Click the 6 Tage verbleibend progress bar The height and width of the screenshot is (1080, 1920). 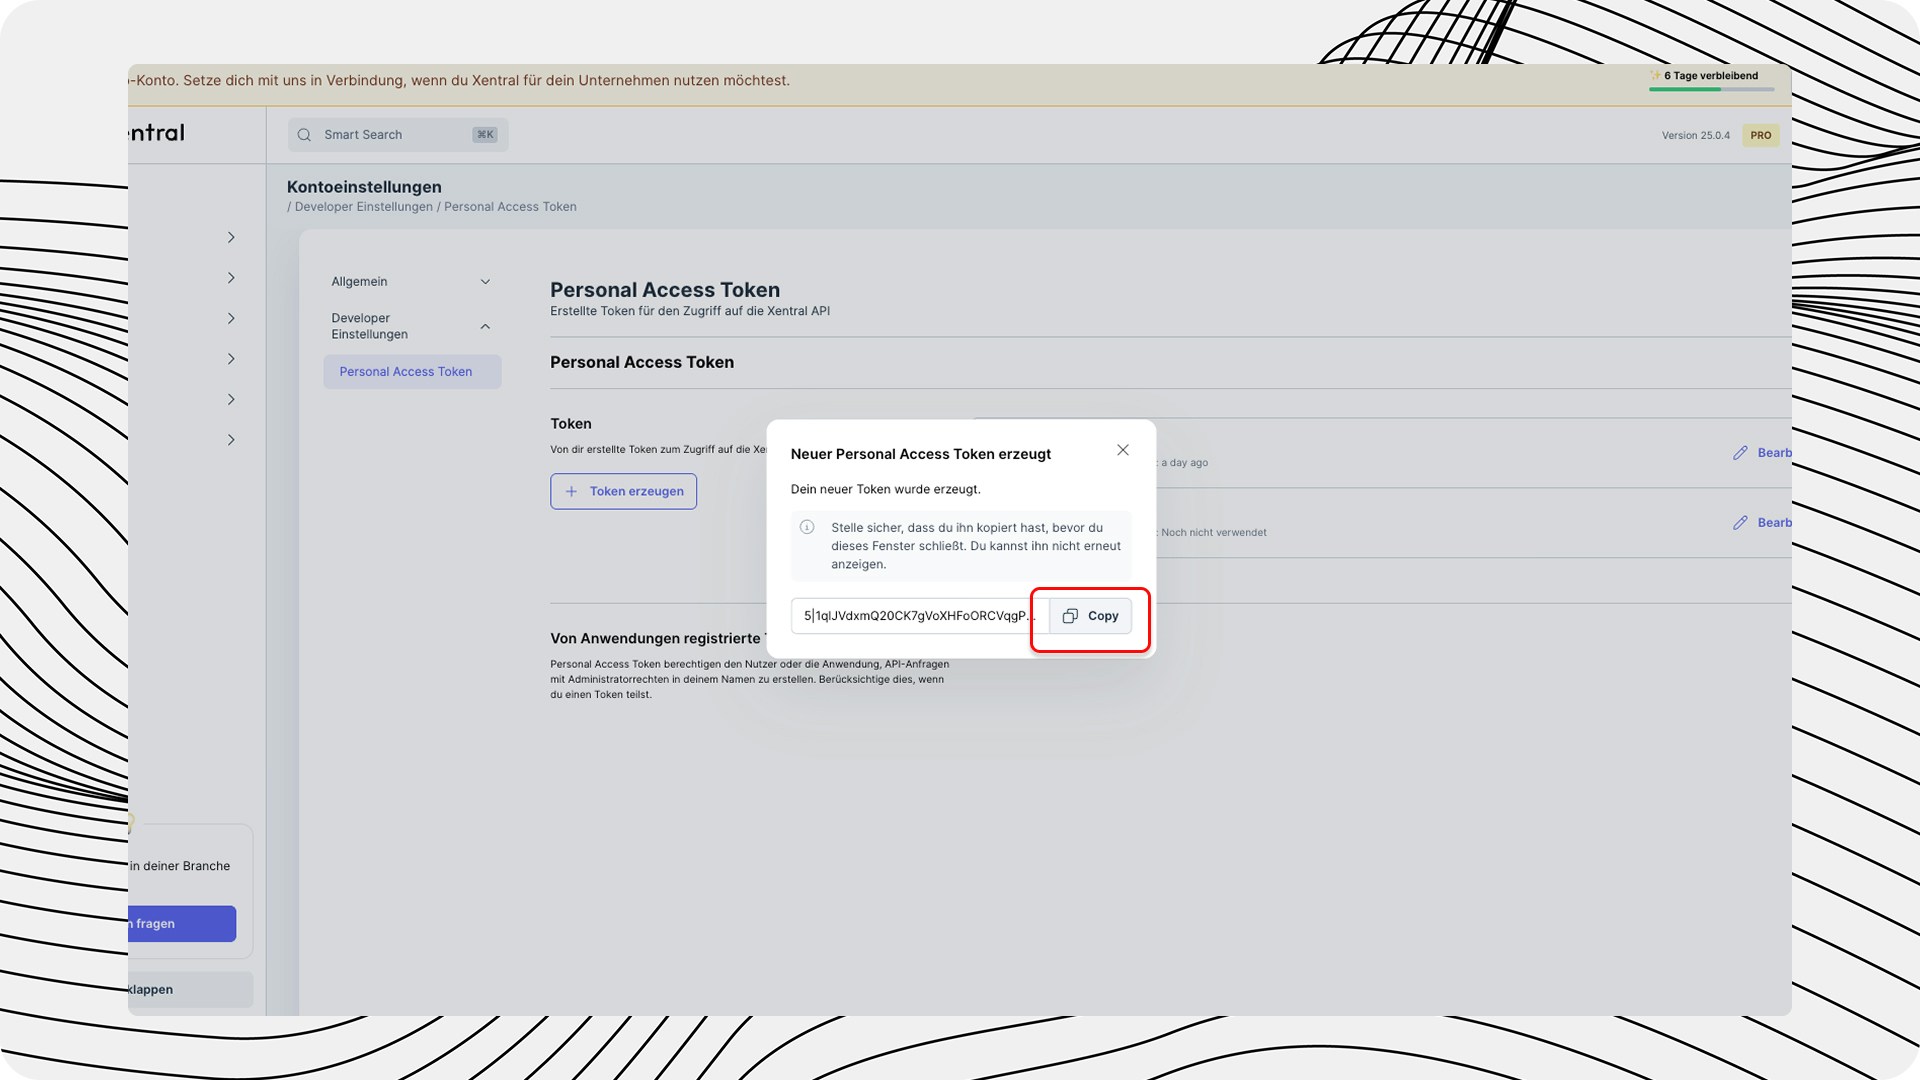tap(1711, 89)
